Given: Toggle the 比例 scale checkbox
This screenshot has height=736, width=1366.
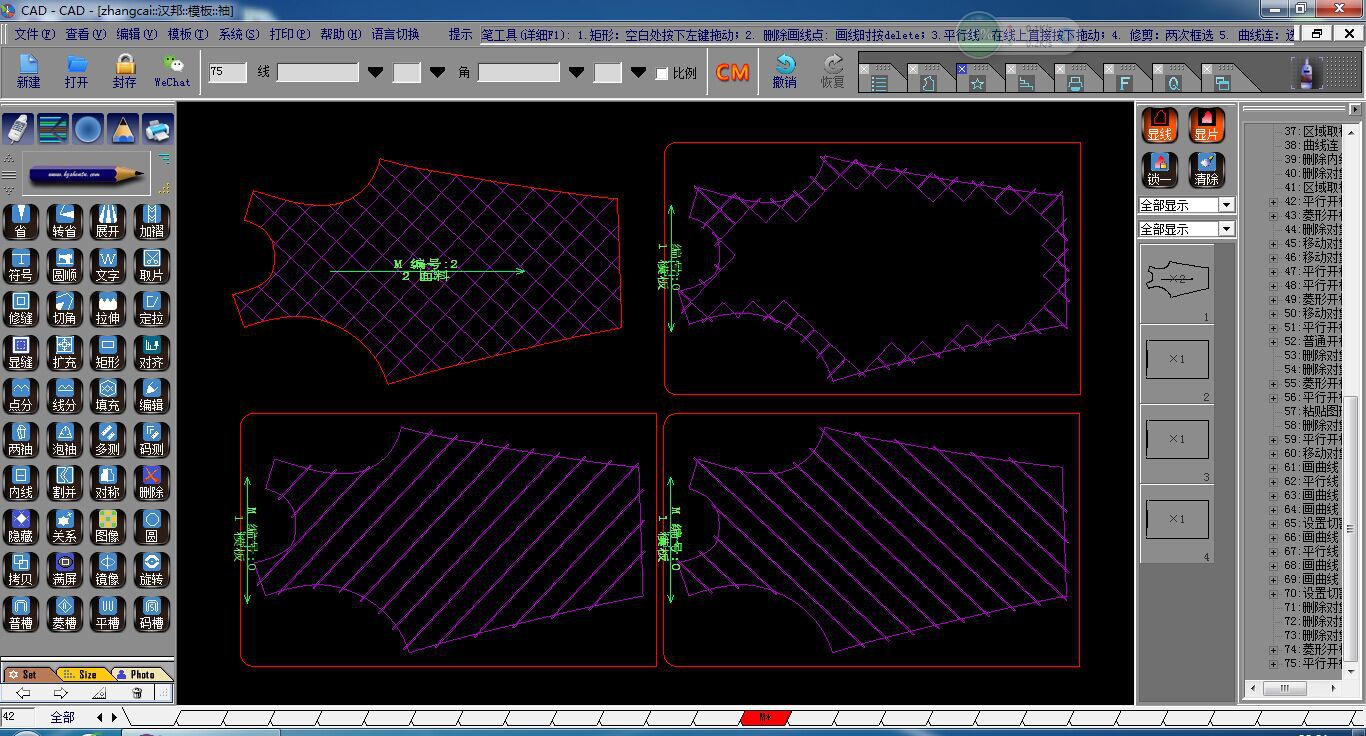Looking at the screenshot, I should click(x=662, y=74).
